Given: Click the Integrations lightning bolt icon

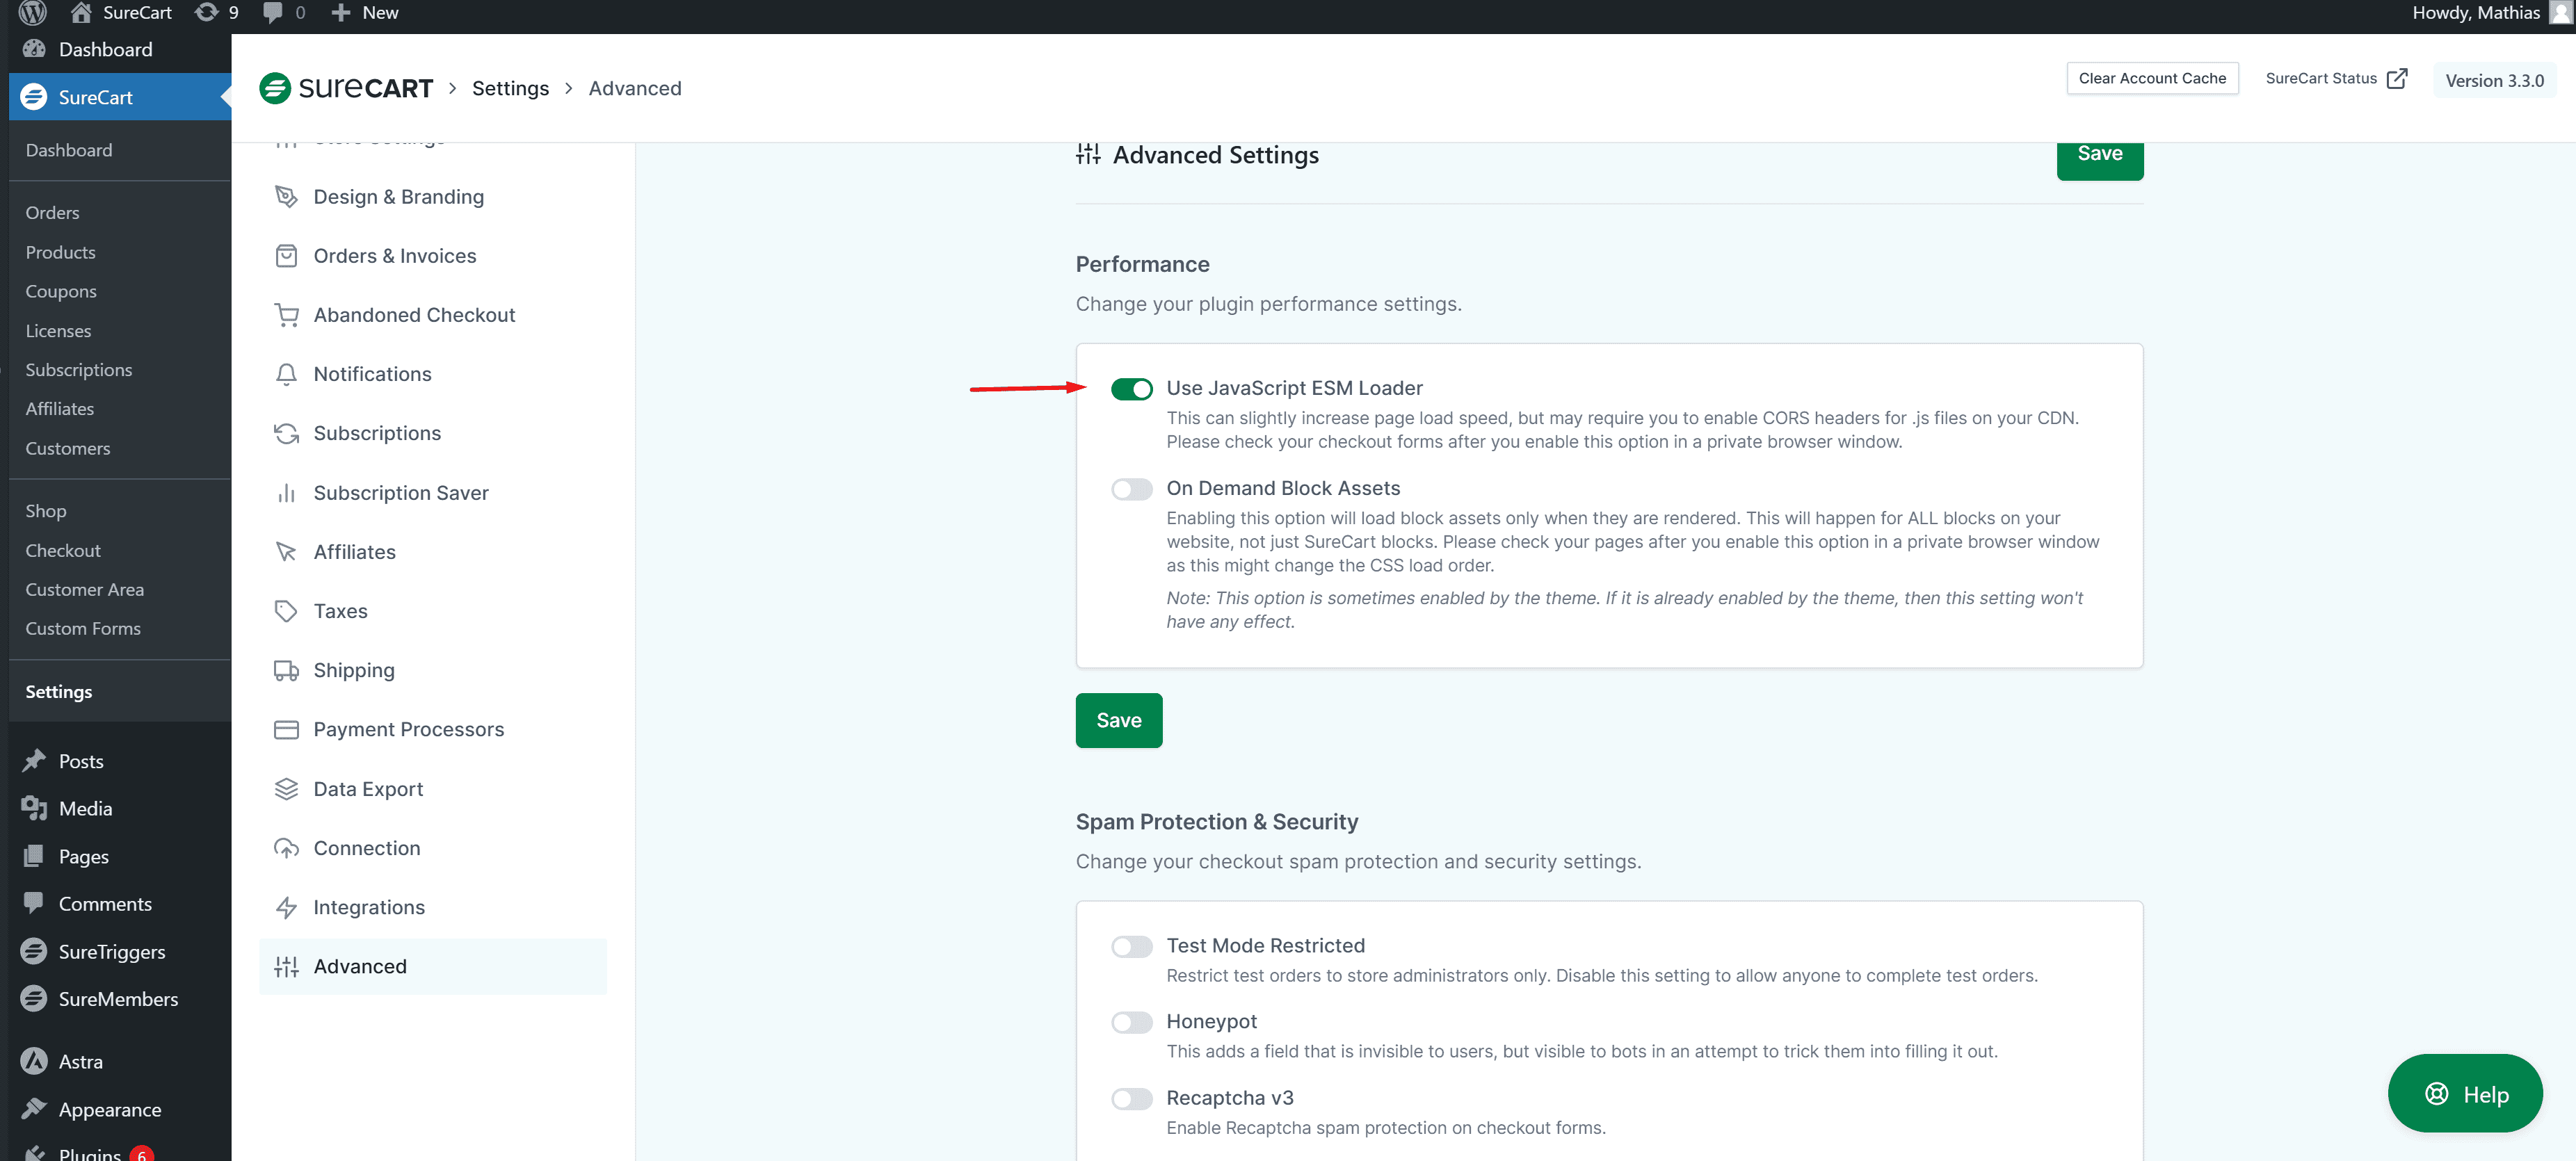Looking at the screenshot, I should [286, 907].
